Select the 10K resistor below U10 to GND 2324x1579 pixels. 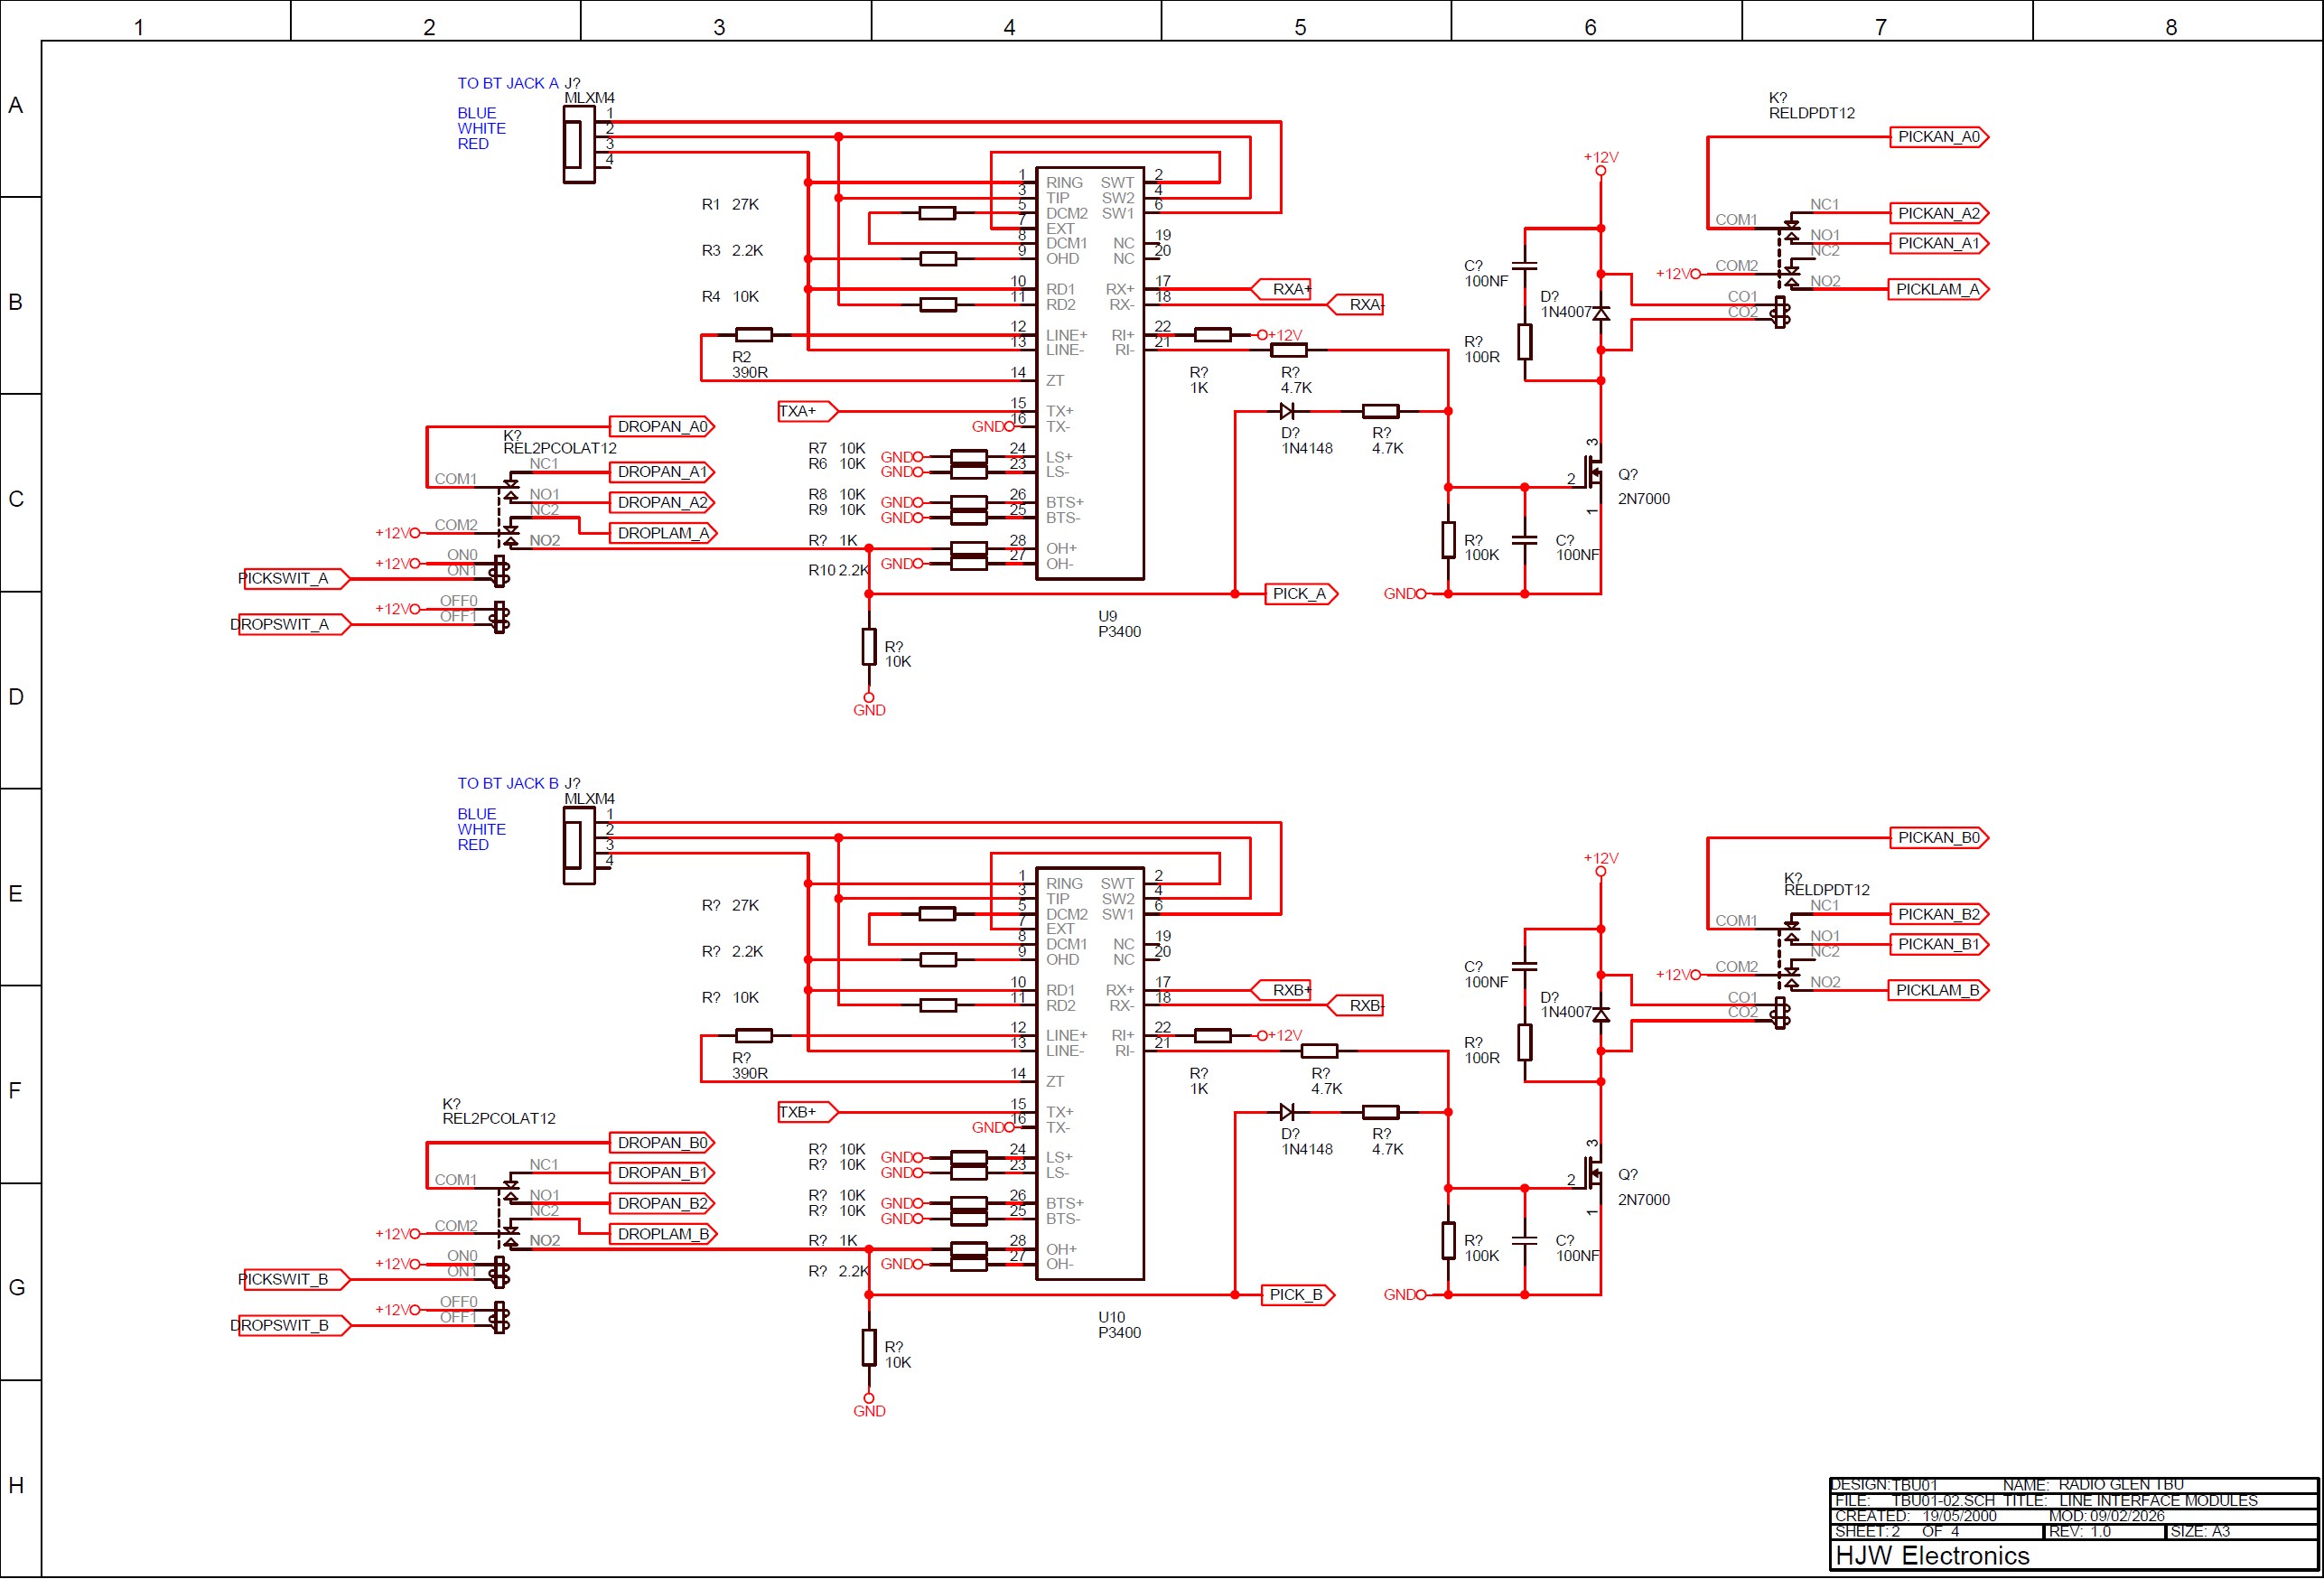(x=869, y=1347)
